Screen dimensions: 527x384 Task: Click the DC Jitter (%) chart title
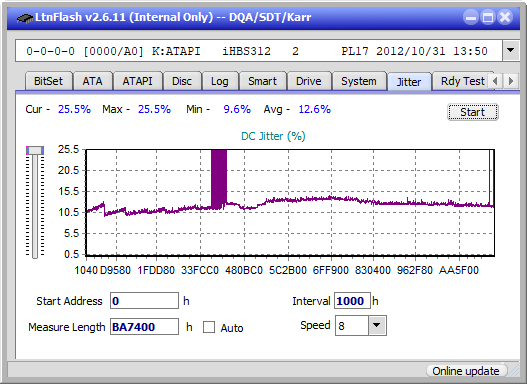click(x=273, y=136)
